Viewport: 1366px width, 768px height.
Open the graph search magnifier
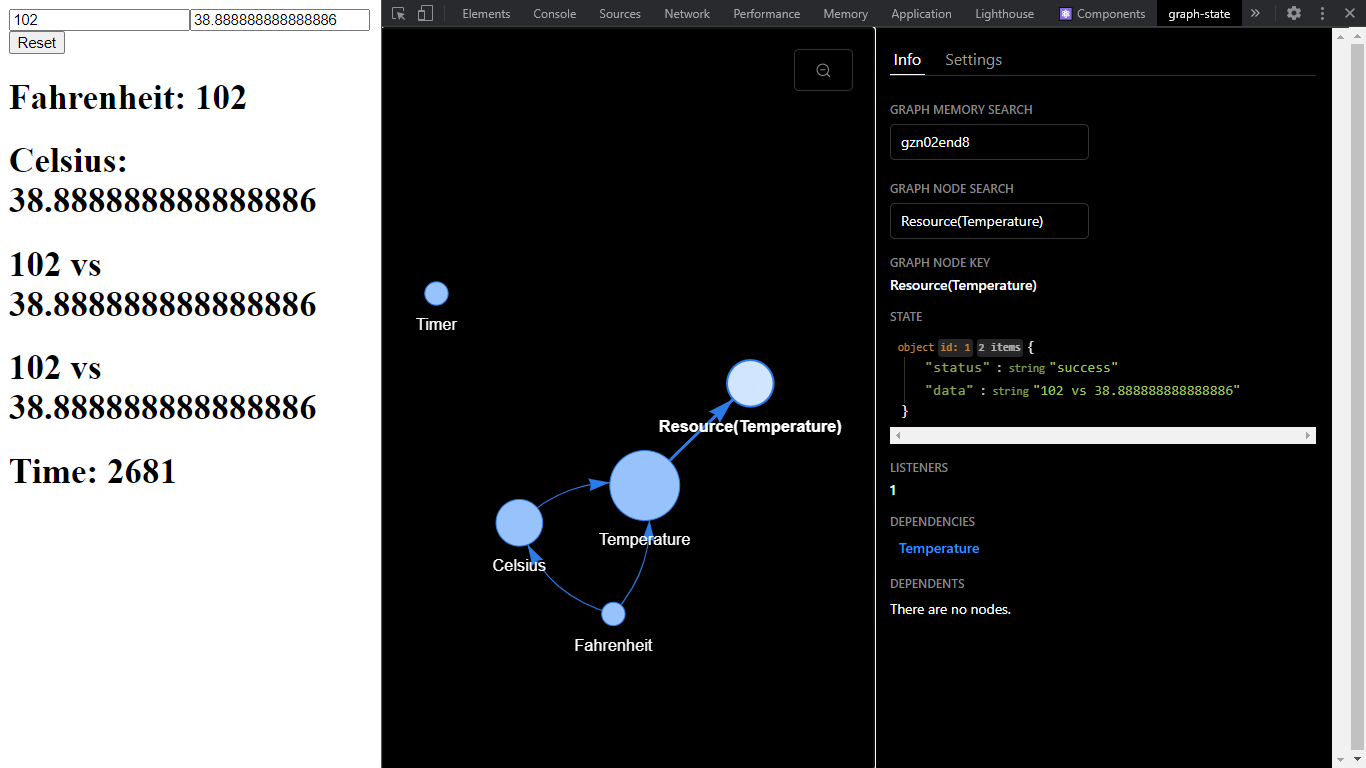coord(823,70)
